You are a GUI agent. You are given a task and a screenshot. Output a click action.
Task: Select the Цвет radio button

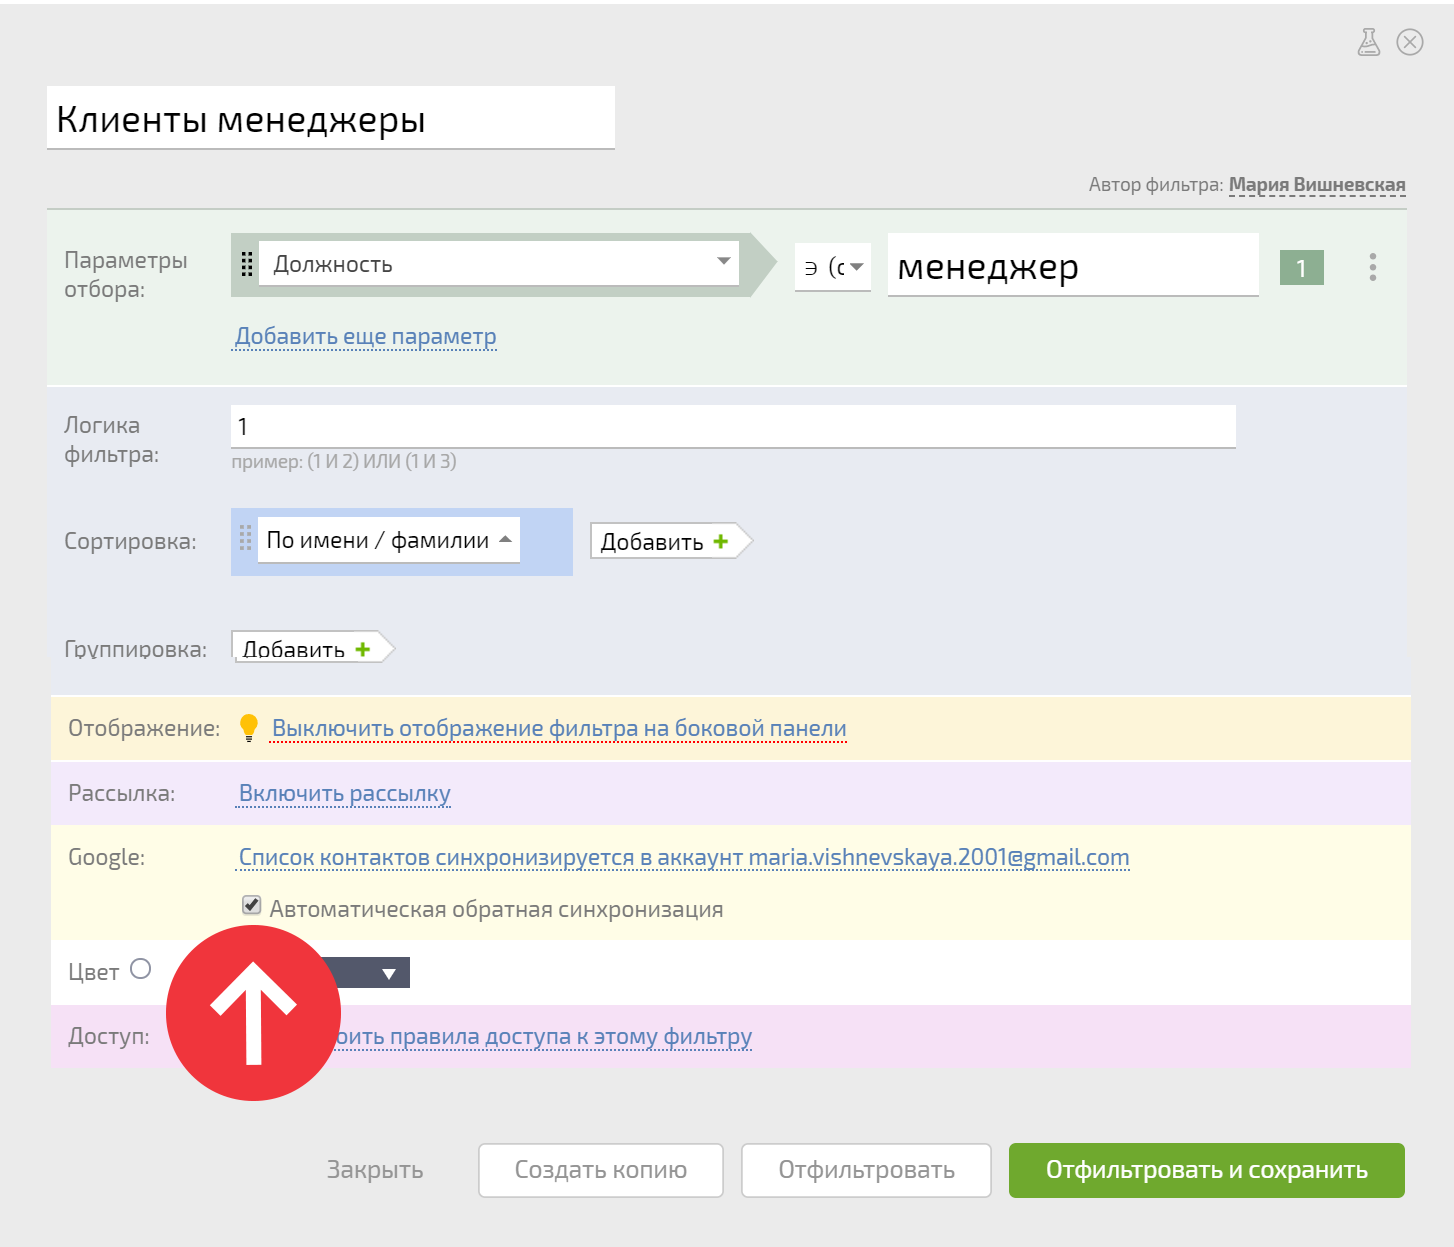[x=141, y=969]
